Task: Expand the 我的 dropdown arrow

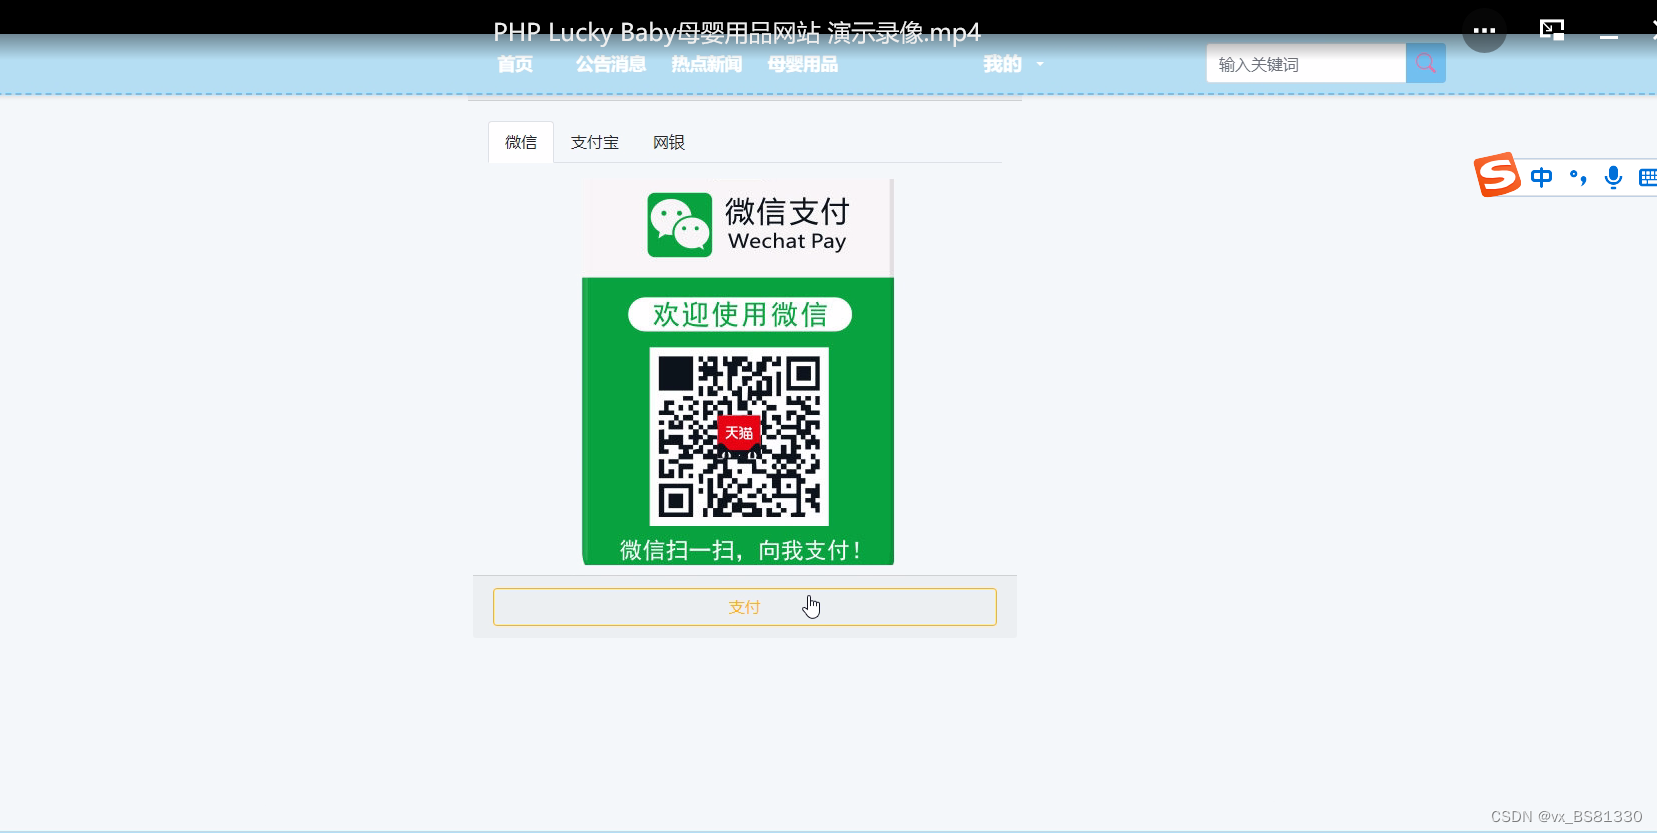Action: 1040,64
